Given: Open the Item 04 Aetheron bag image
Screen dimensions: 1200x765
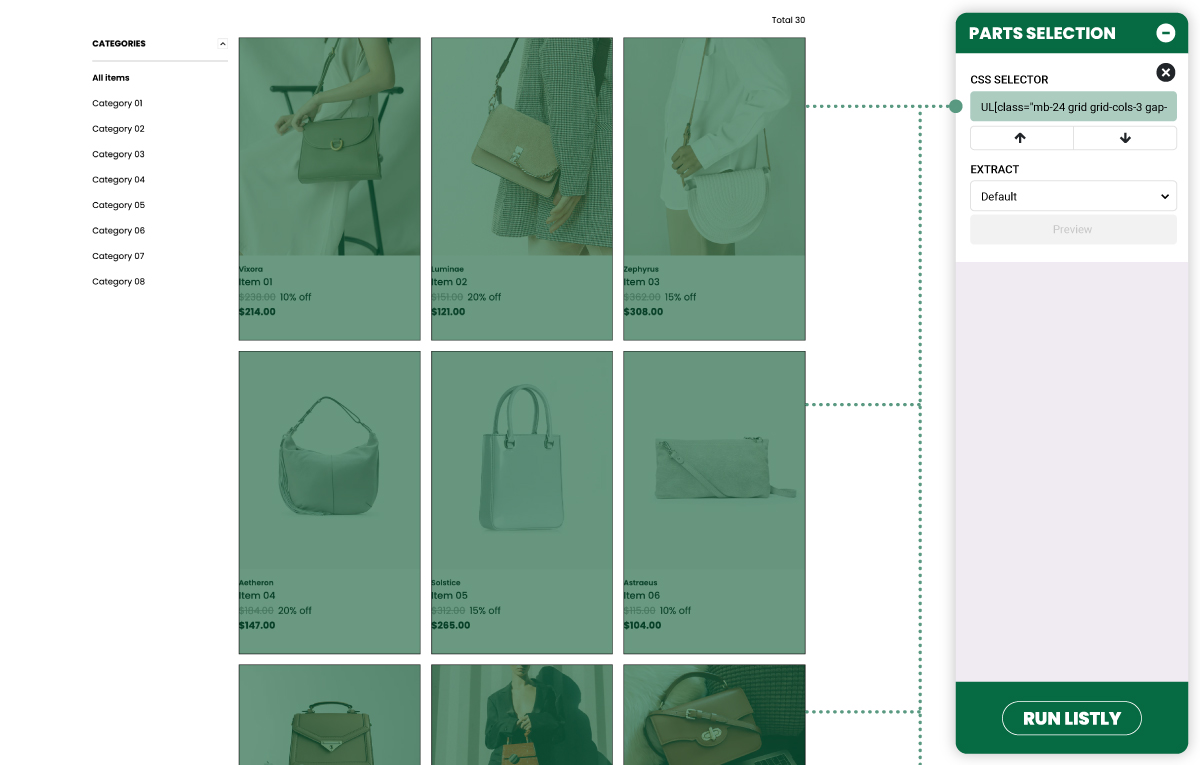Looking at the screenshot, I should 330,460.
